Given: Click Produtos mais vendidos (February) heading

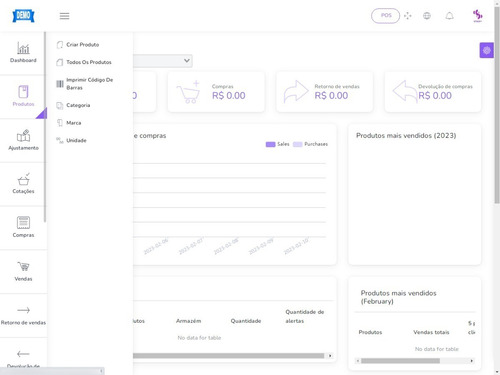Looking at the screenshot, I should click(398, 297).
